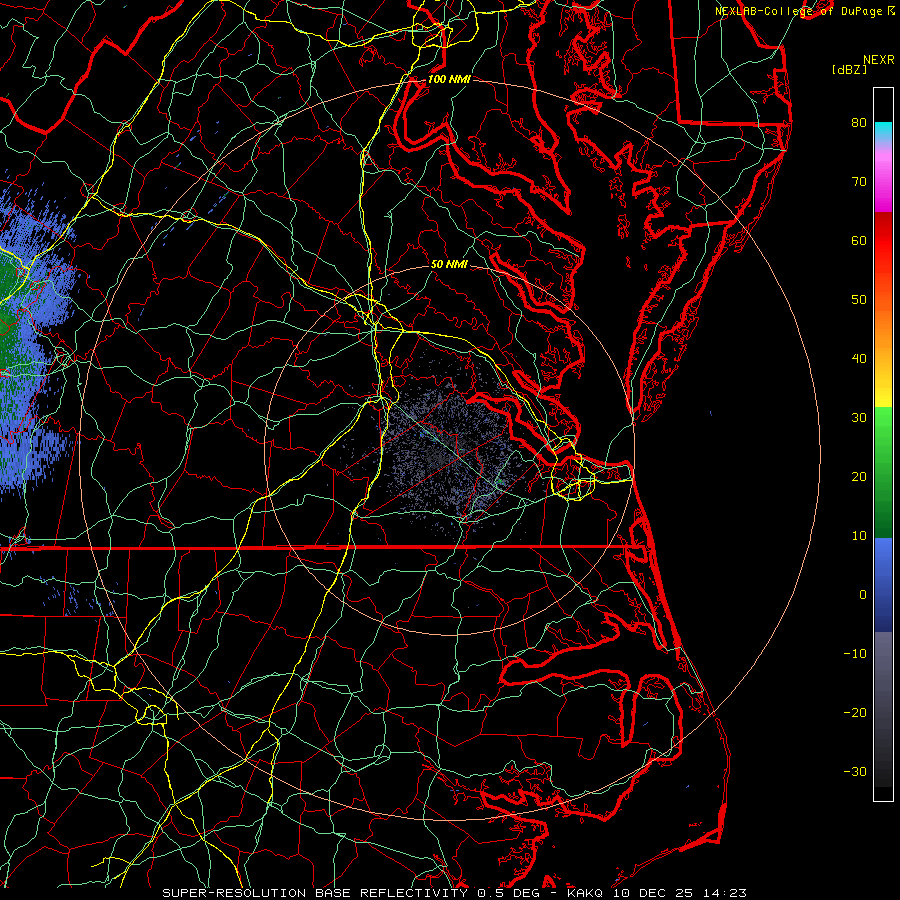Click the 60 dBZ scale value

pyautogui.click(x=859, y=241)
